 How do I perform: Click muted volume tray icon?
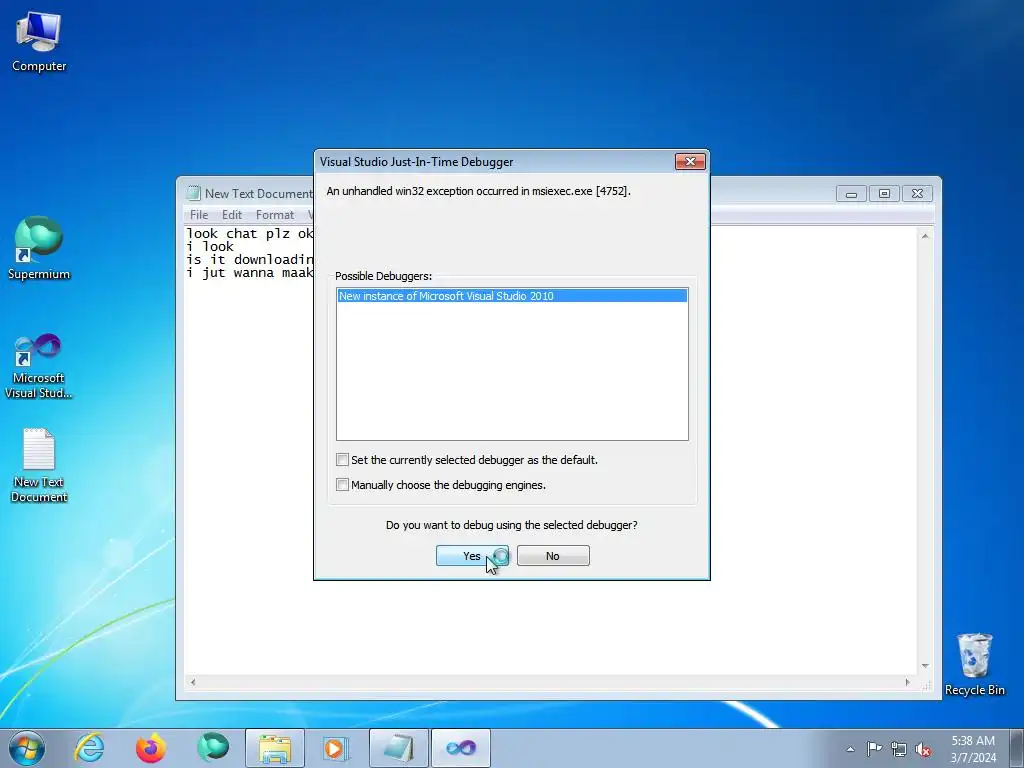pos(923,749)
